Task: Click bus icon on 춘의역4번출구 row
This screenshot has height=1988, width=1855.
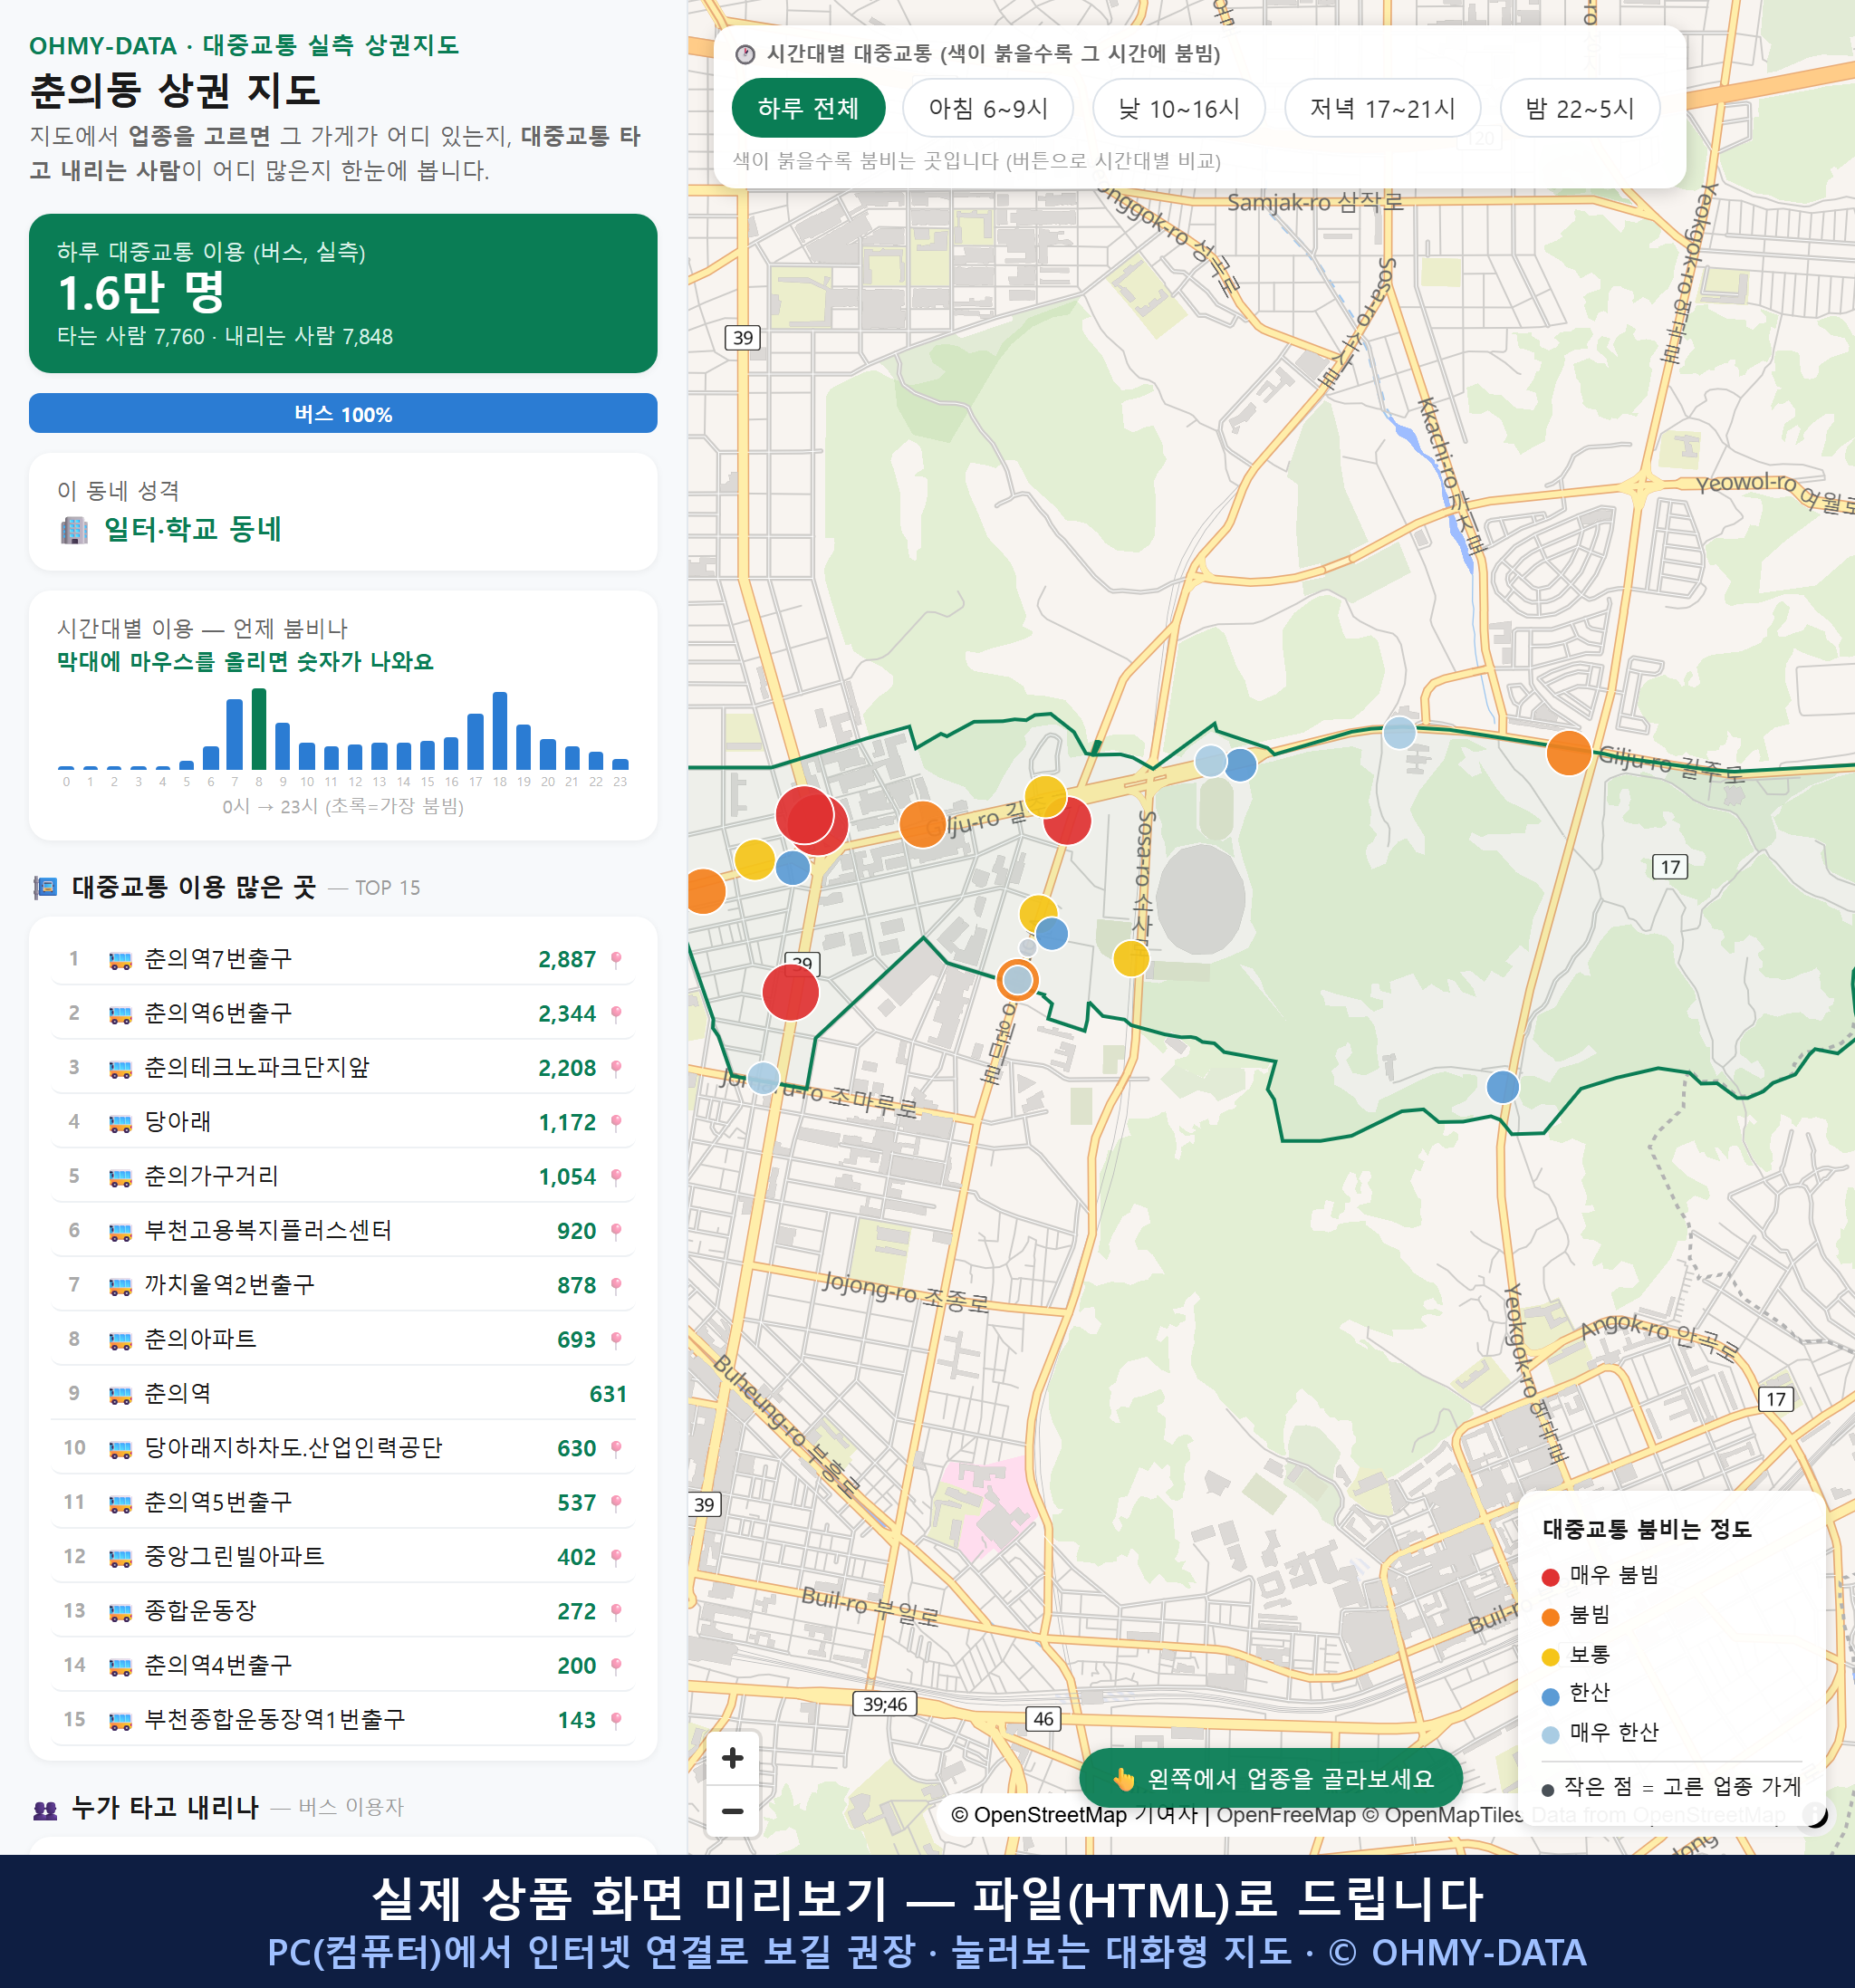Action: [120, 1666]
